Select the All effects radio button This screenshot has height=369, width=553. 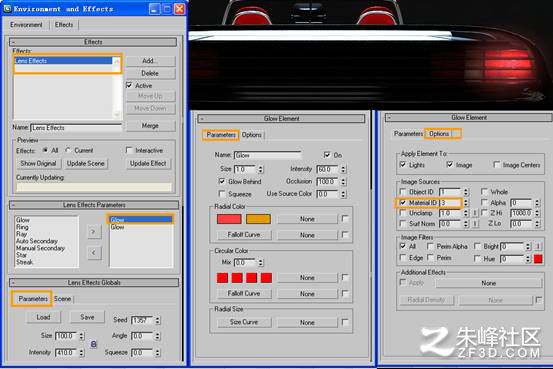click(x=45, y=150)
